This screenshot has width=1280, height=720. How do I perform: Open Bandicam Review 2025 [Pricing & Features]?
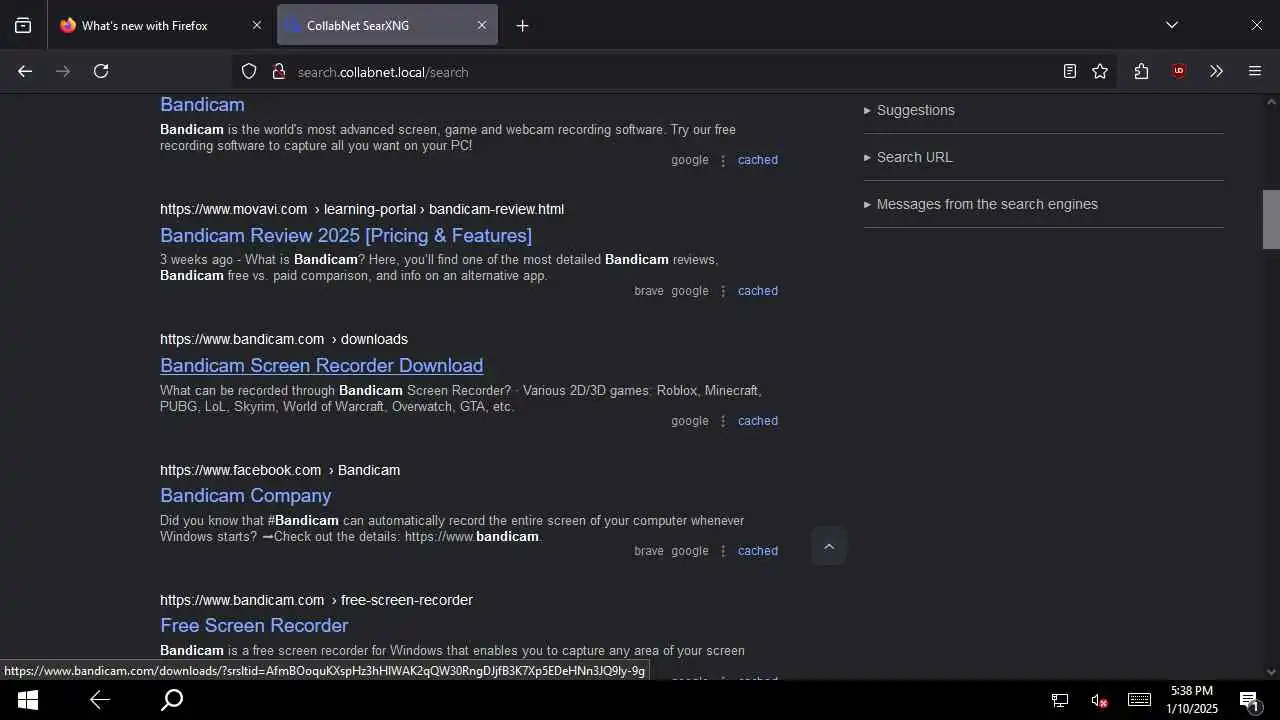click(x=346, y=235)
